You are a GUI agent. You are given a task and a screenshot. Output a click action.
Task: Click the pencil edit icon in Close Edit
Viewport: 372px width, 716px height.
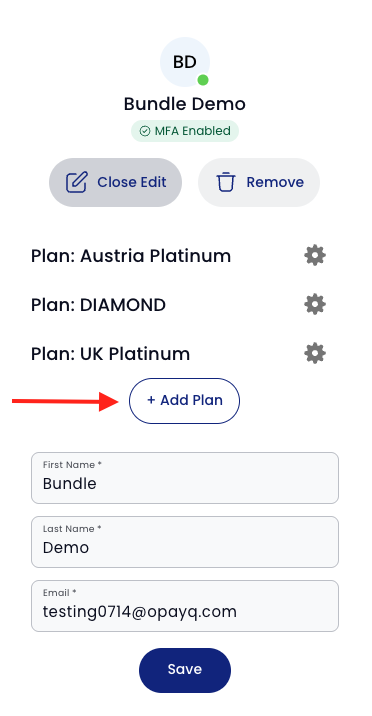tap(76, 182)
